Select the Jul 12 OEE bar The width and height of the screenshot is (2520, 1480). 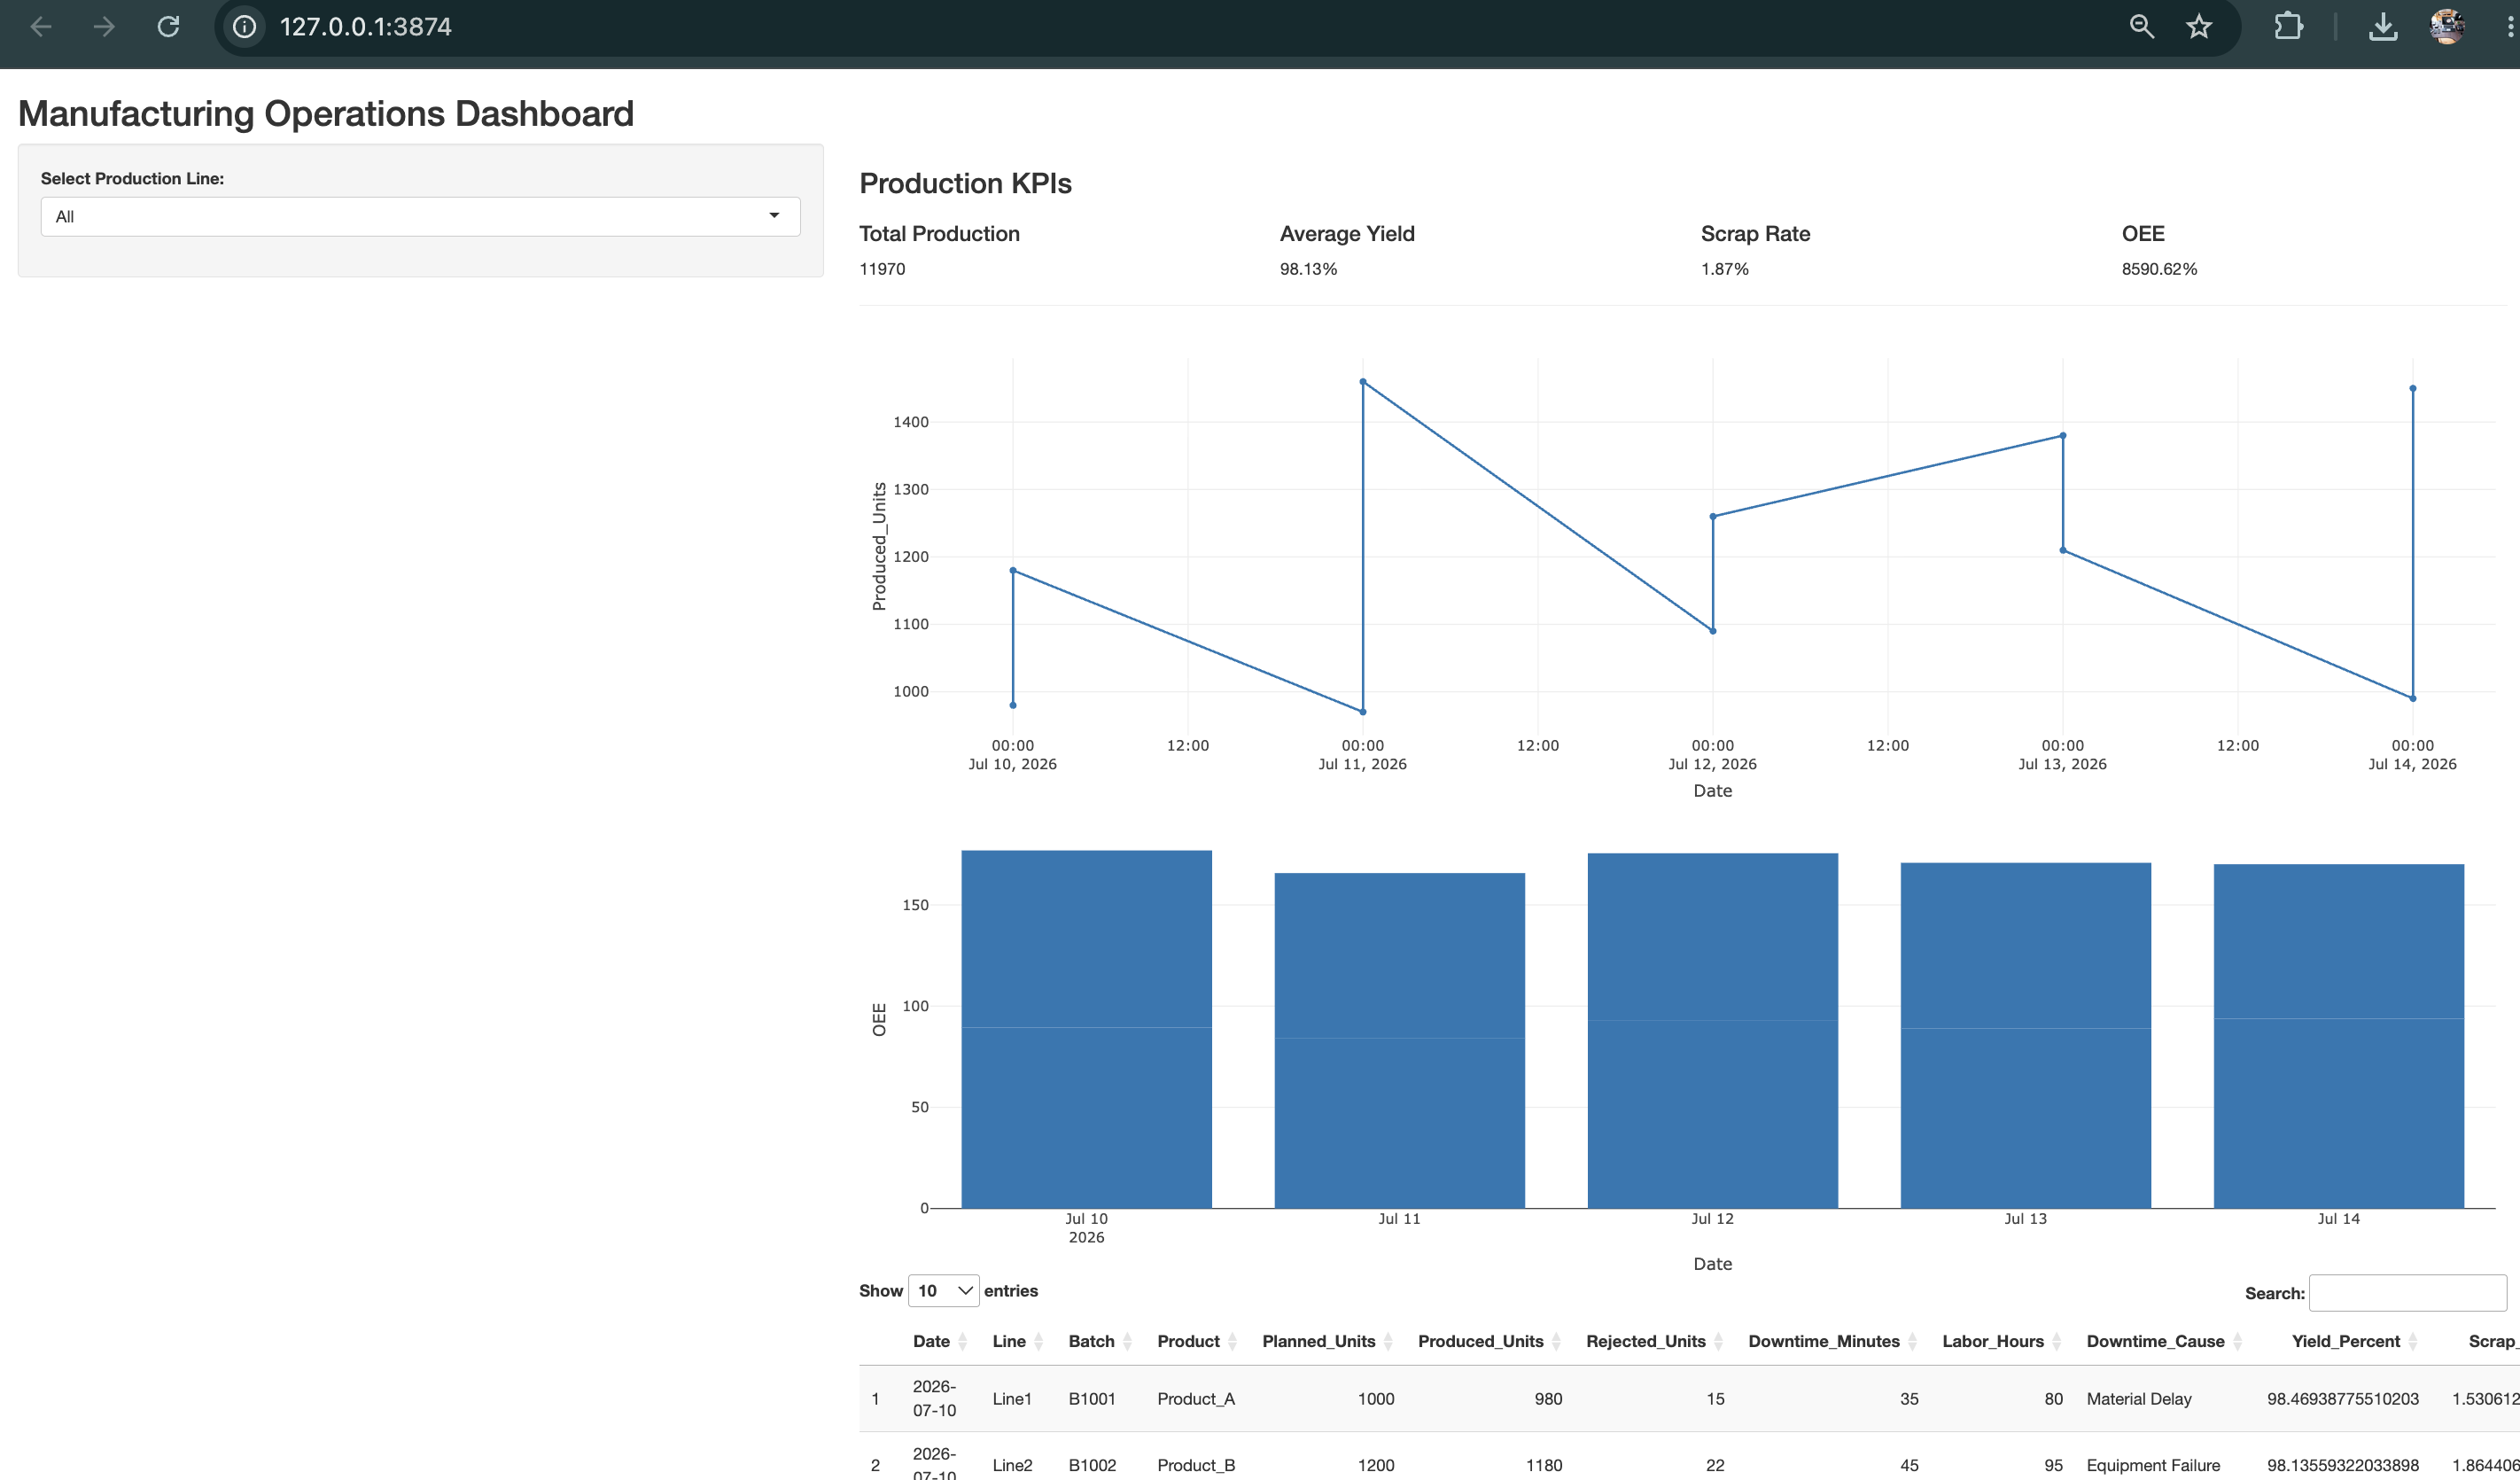coord(1712,1030)
